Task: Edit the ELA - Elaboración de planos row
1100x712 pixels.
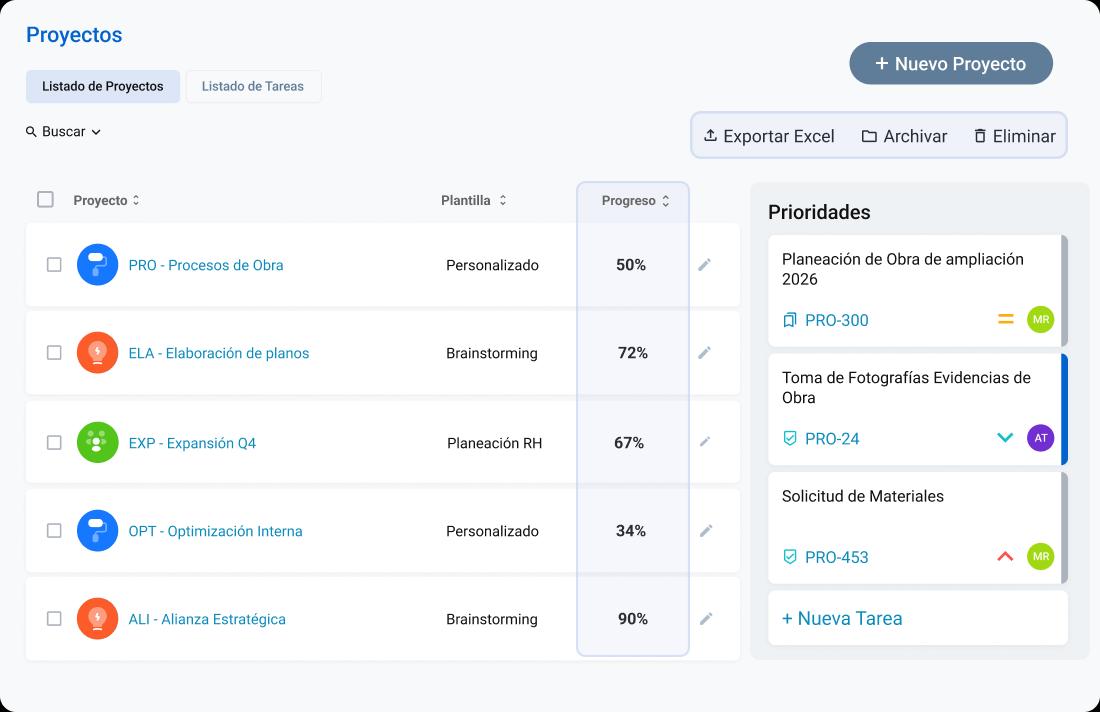Action: pyautogui.click(x=704, y=352)
